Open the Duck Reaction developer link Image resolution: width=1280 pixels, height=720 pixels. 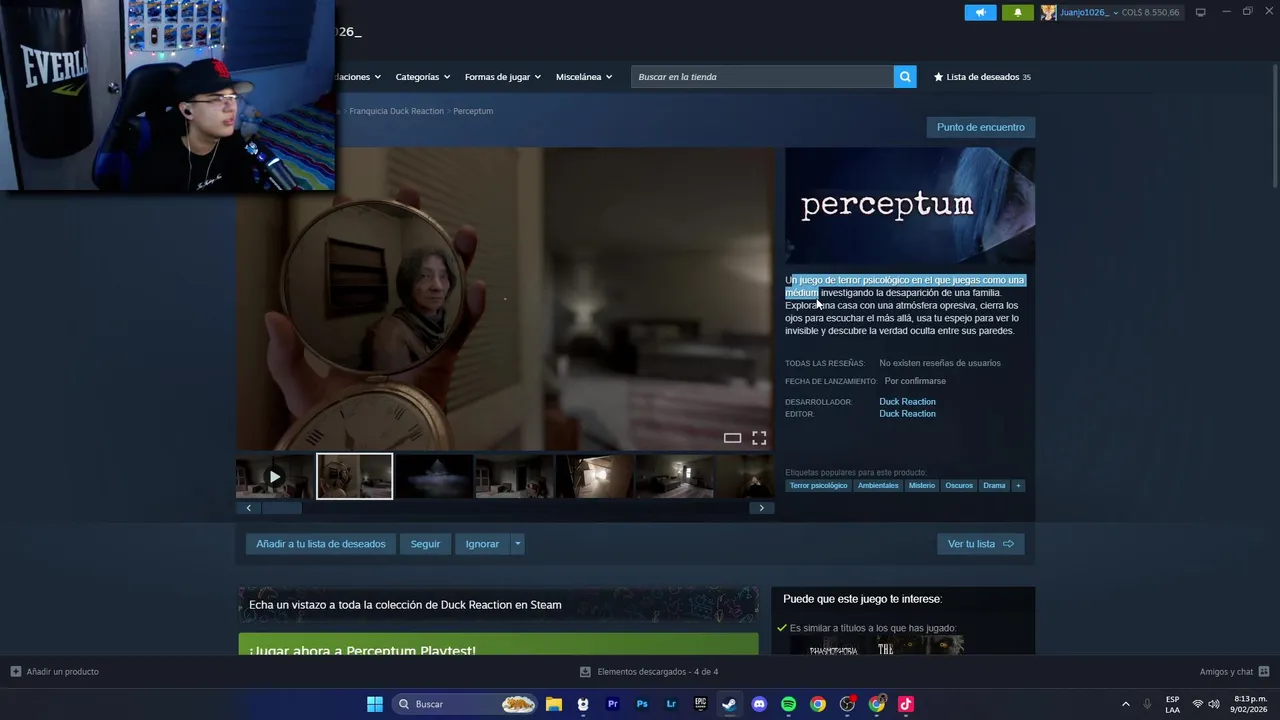coord(907,402)
